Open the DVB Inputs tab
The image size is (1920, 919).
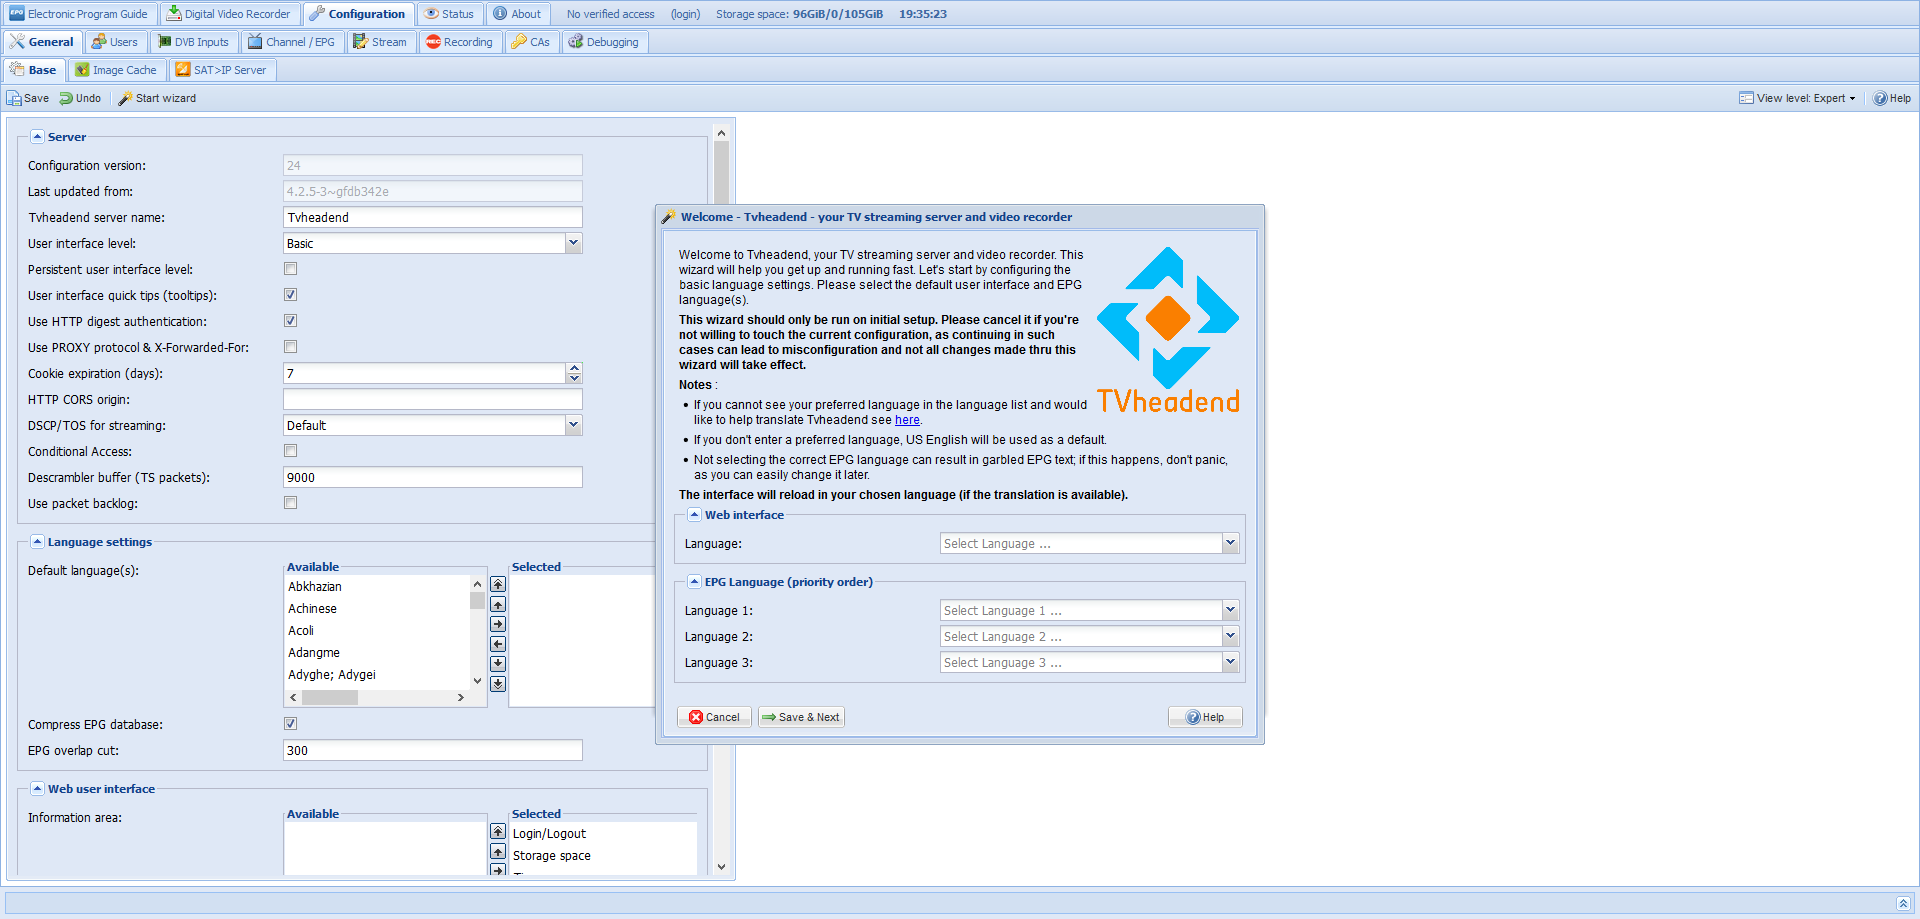point(193,42)
